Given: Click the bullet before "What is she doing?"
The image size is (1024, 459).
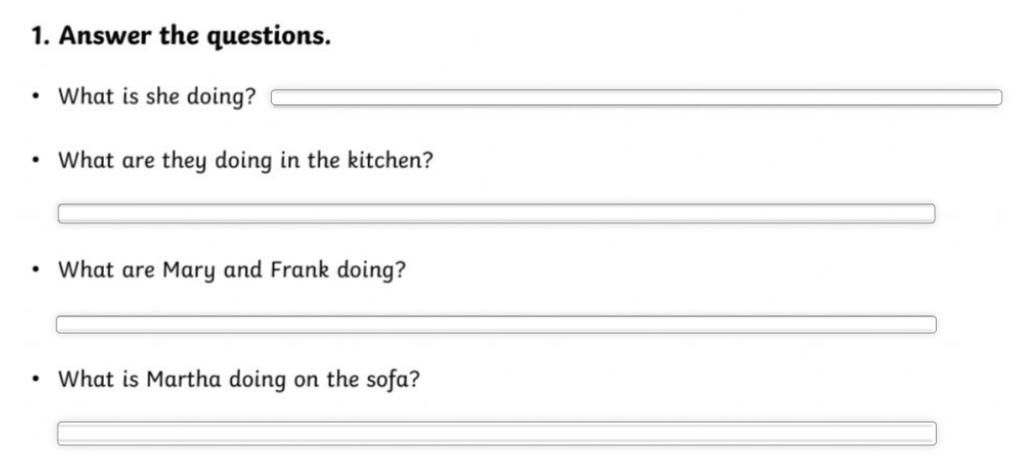Looking at the screenshot, I should tap(36, 98).
